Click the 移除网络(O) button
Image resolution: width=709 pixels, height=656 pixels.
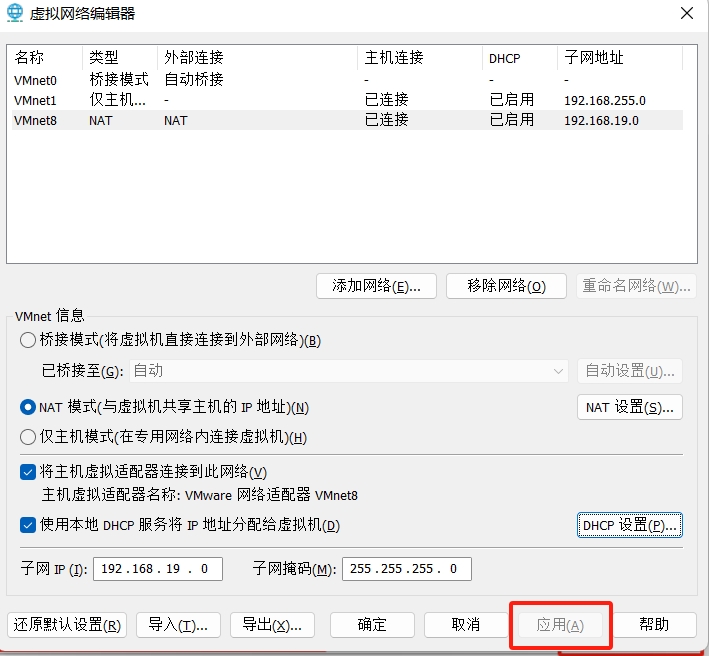[x=506, y=286]
